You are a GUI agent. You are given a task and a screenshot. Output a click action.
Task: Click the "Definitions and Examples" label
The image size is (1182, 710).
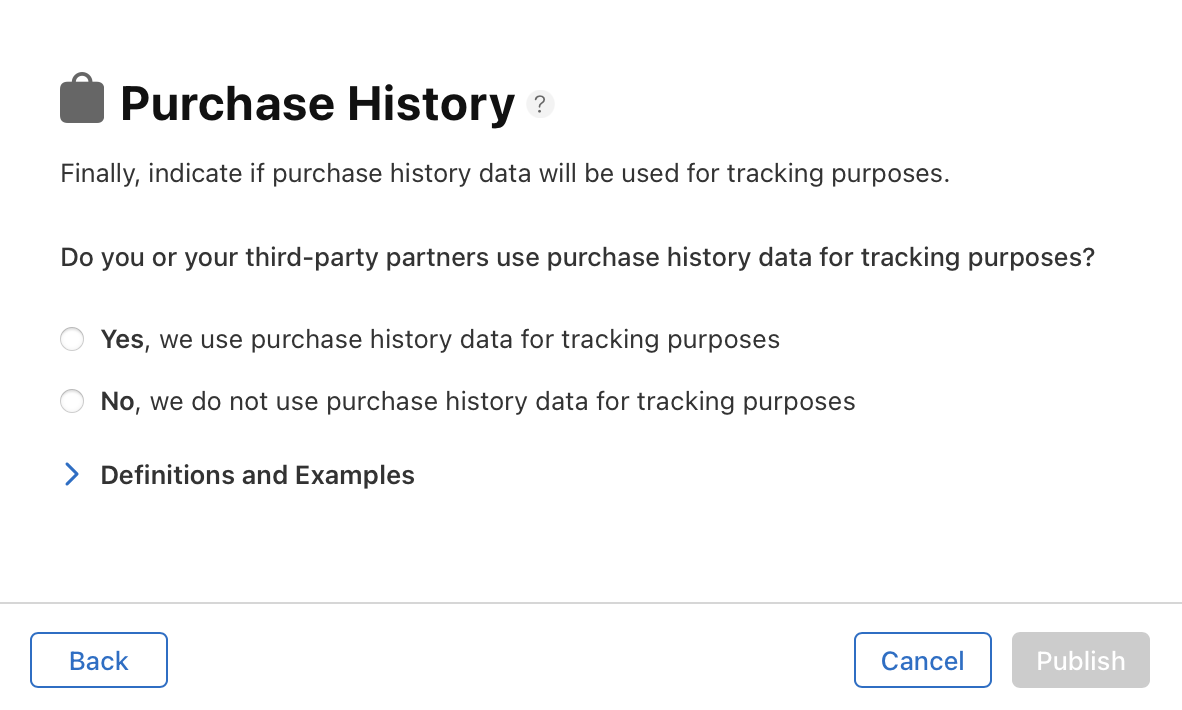(x=257, y=475)
